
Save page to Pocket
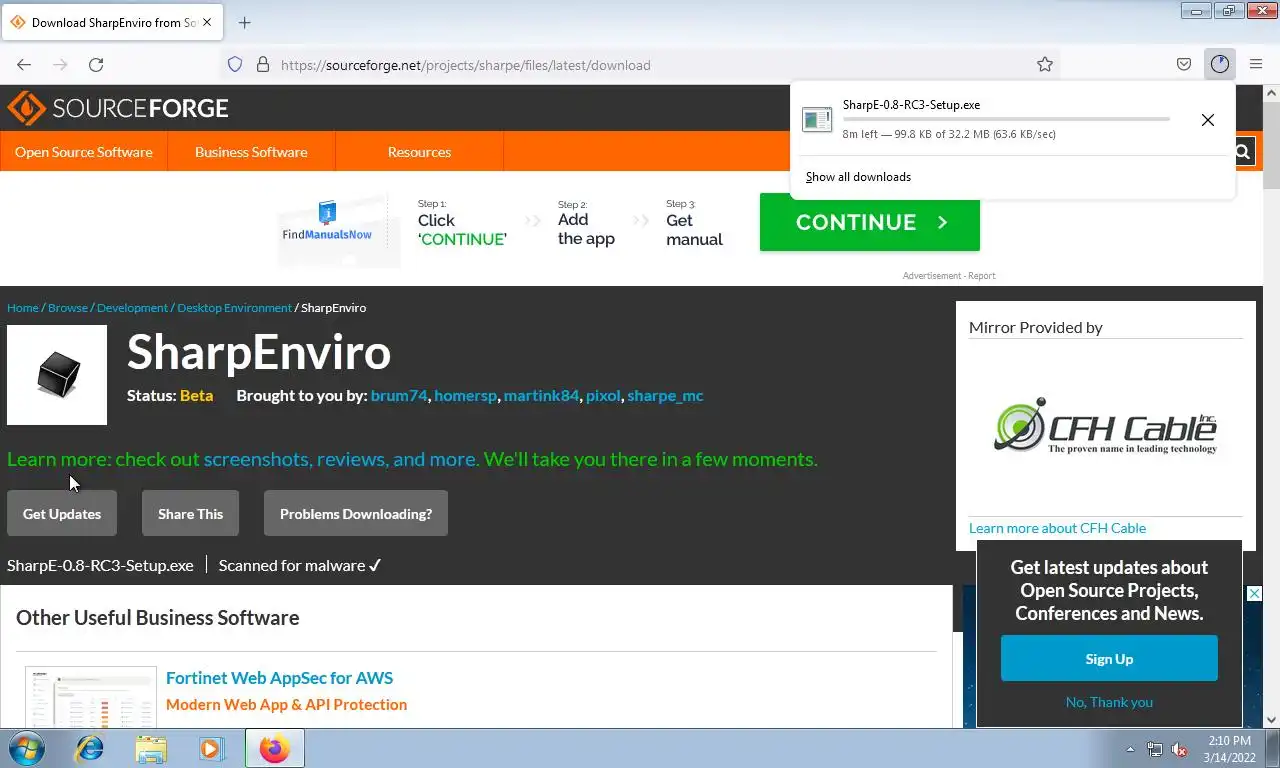(1184, 65)
